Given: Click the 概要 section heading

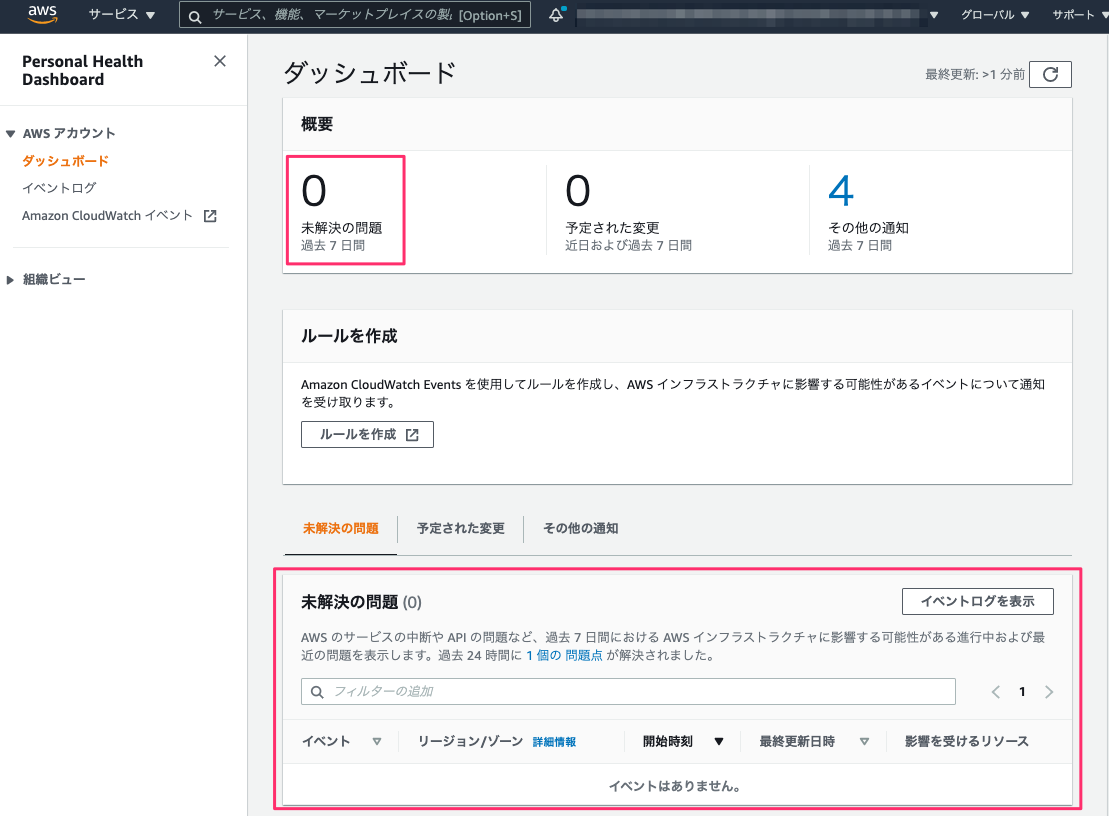Looking at the screenshot, I should [x=317, y=124].
